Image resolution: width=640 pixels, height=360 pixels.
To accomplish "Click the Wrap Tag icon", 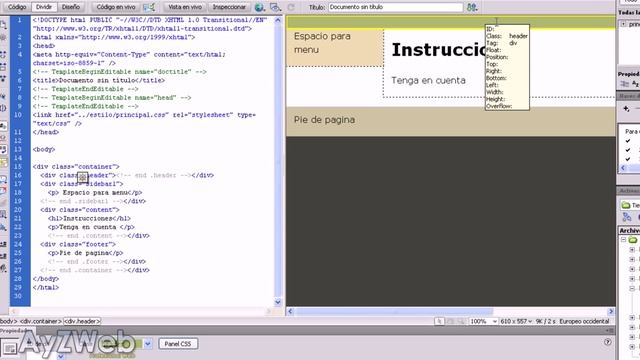I will pyautogui.click(x=3, y=203).
